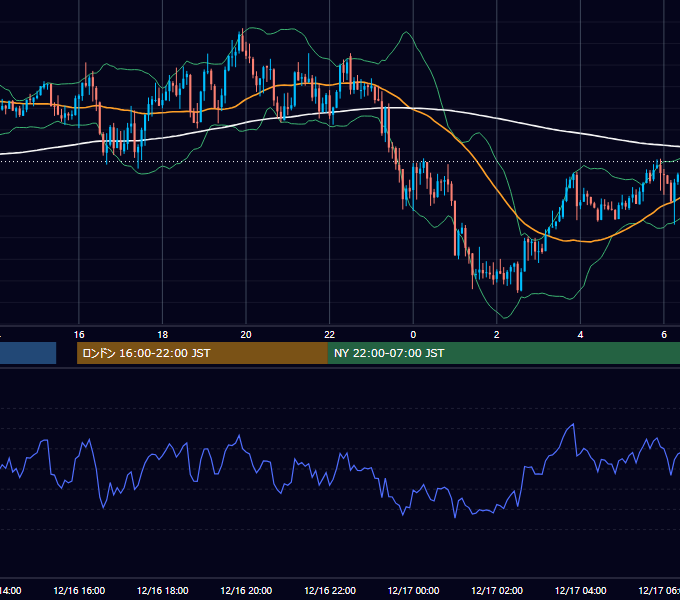
Task: Click the '12/16 22:00' time axis label
Action: pyautogui.click(x=330, y=590)
